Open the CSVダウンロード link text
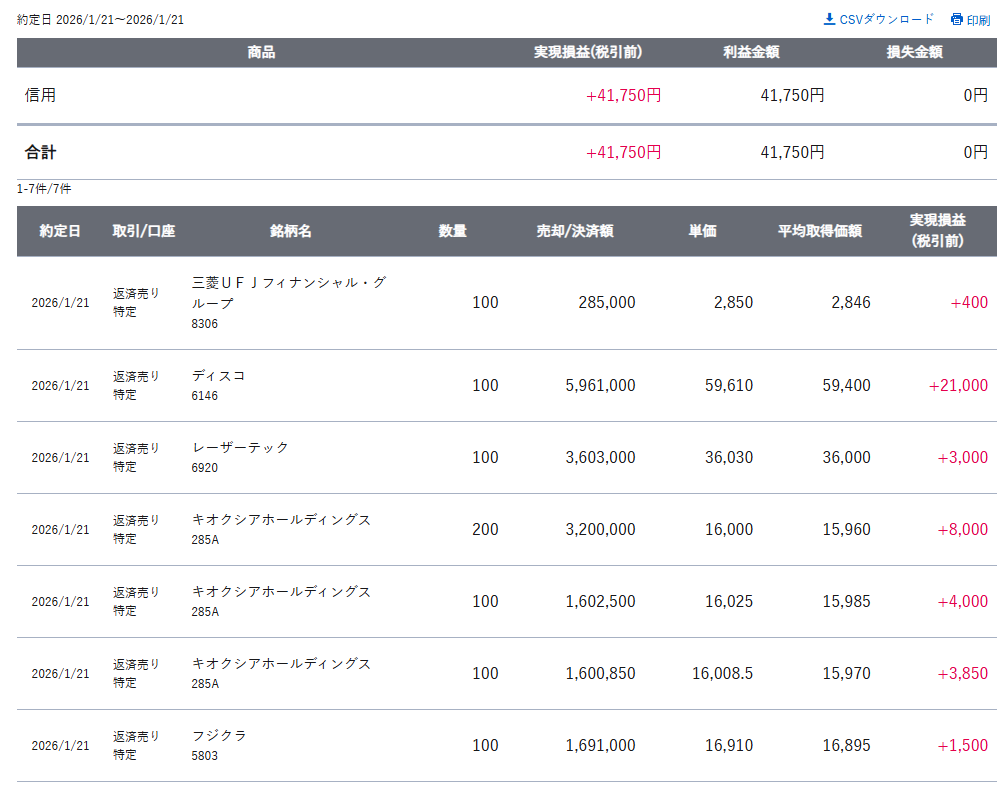 point(886,19)
